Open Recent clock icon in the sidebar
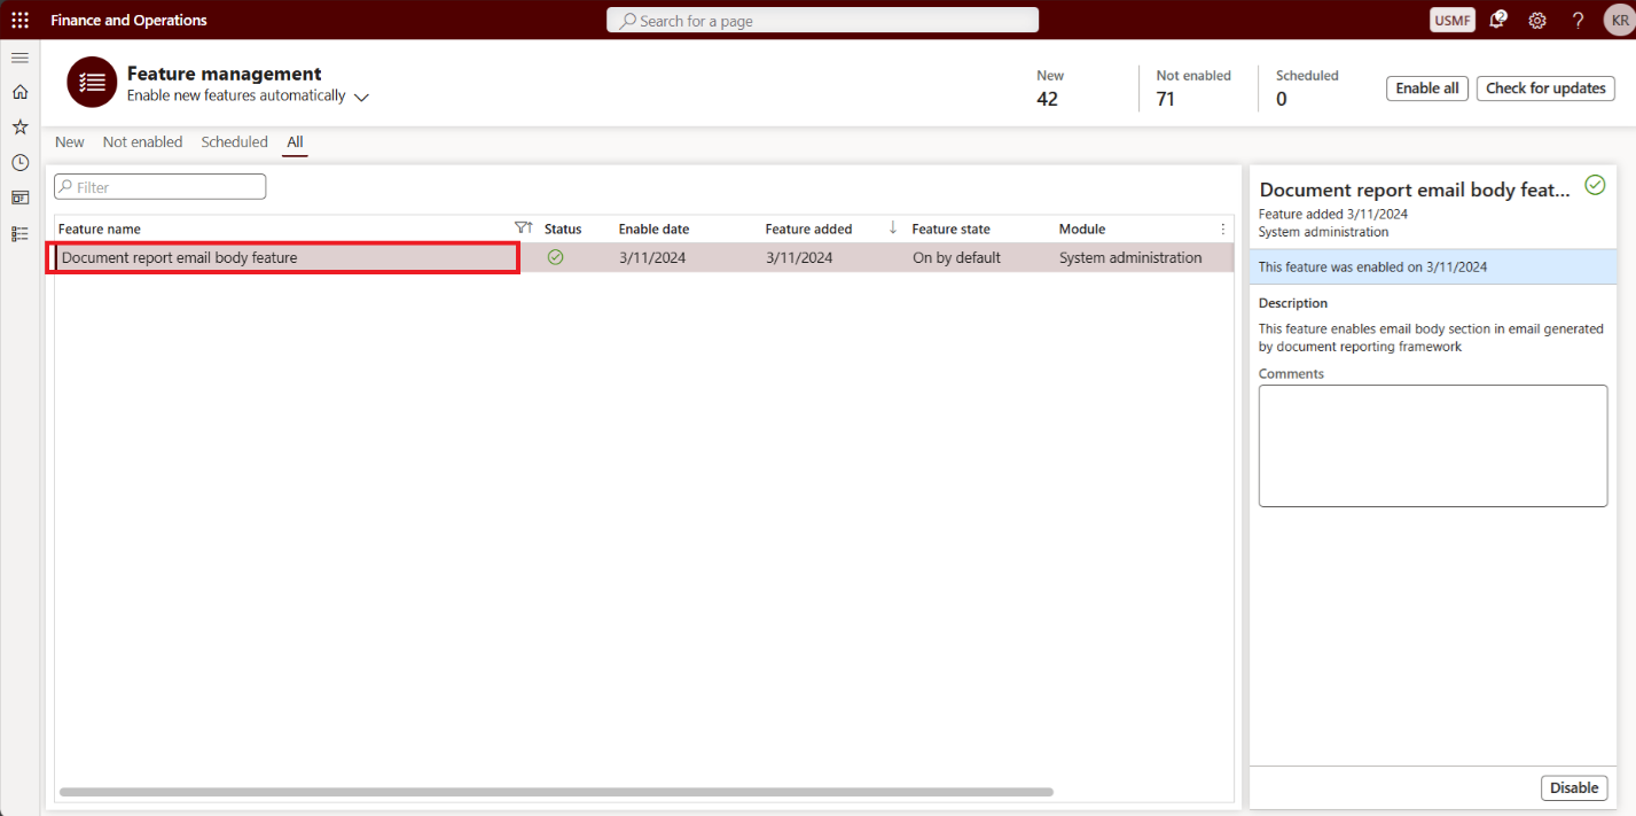This screenshot has height=816, width=1636. point(20,162)
